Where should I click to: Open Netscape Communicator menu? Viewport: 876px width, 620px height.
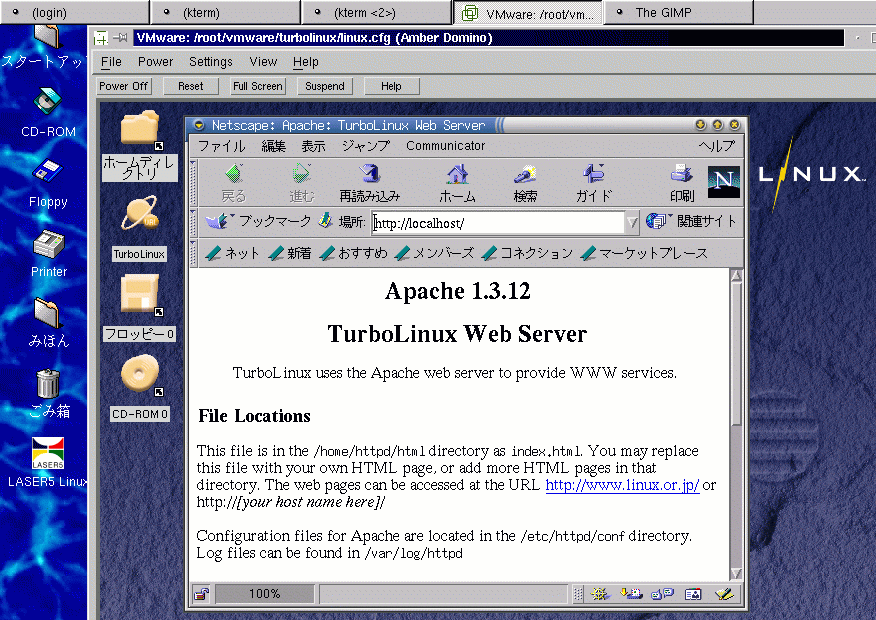[445, 146]
